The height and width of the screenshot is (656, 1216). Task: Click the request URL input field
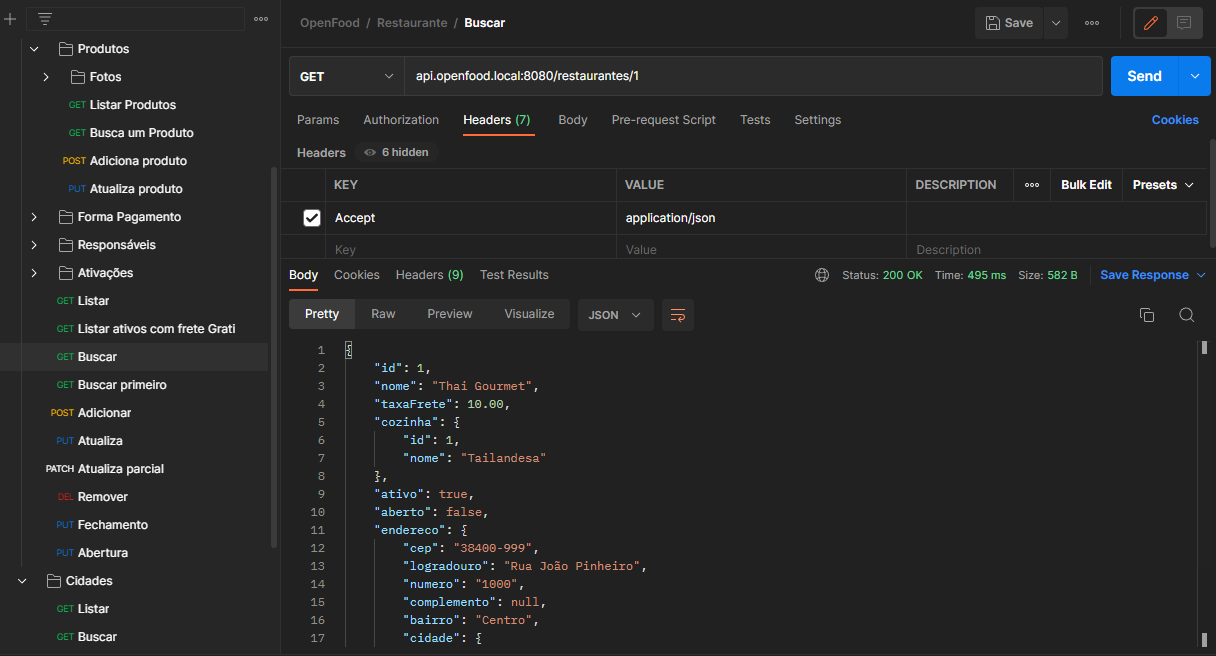tap(700, 75)
